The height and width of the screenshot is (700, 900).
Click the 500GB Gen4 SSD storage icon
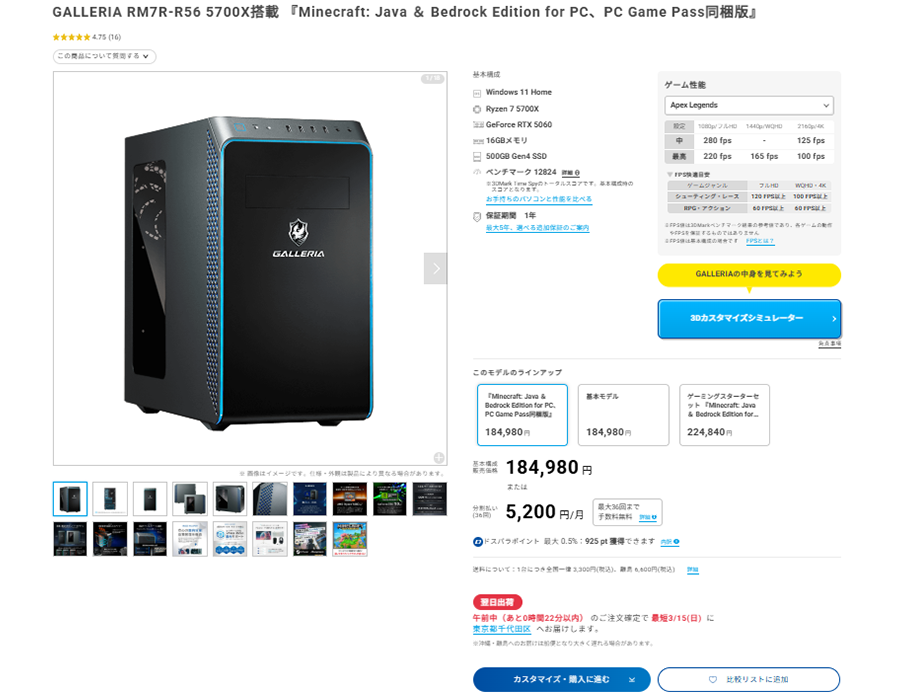477,156
